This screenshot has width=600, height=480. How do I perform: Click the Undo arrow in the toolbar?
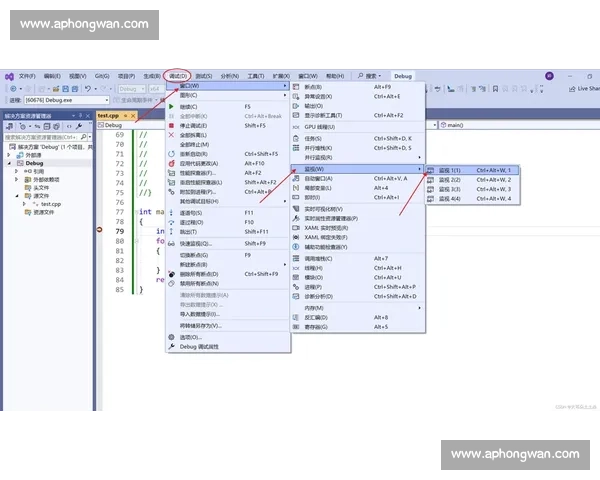pyautogui.click(x=88, y=89)
